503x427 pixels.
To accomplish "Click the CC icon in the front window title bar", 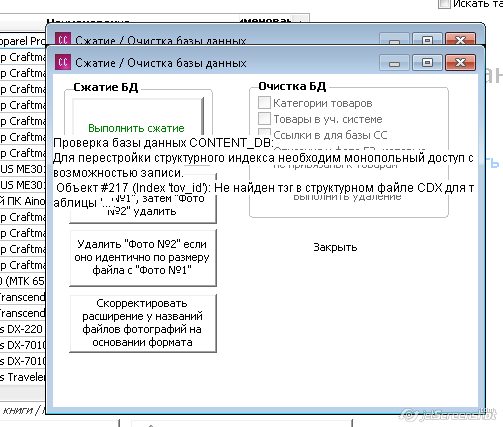I will pos(63,62).
